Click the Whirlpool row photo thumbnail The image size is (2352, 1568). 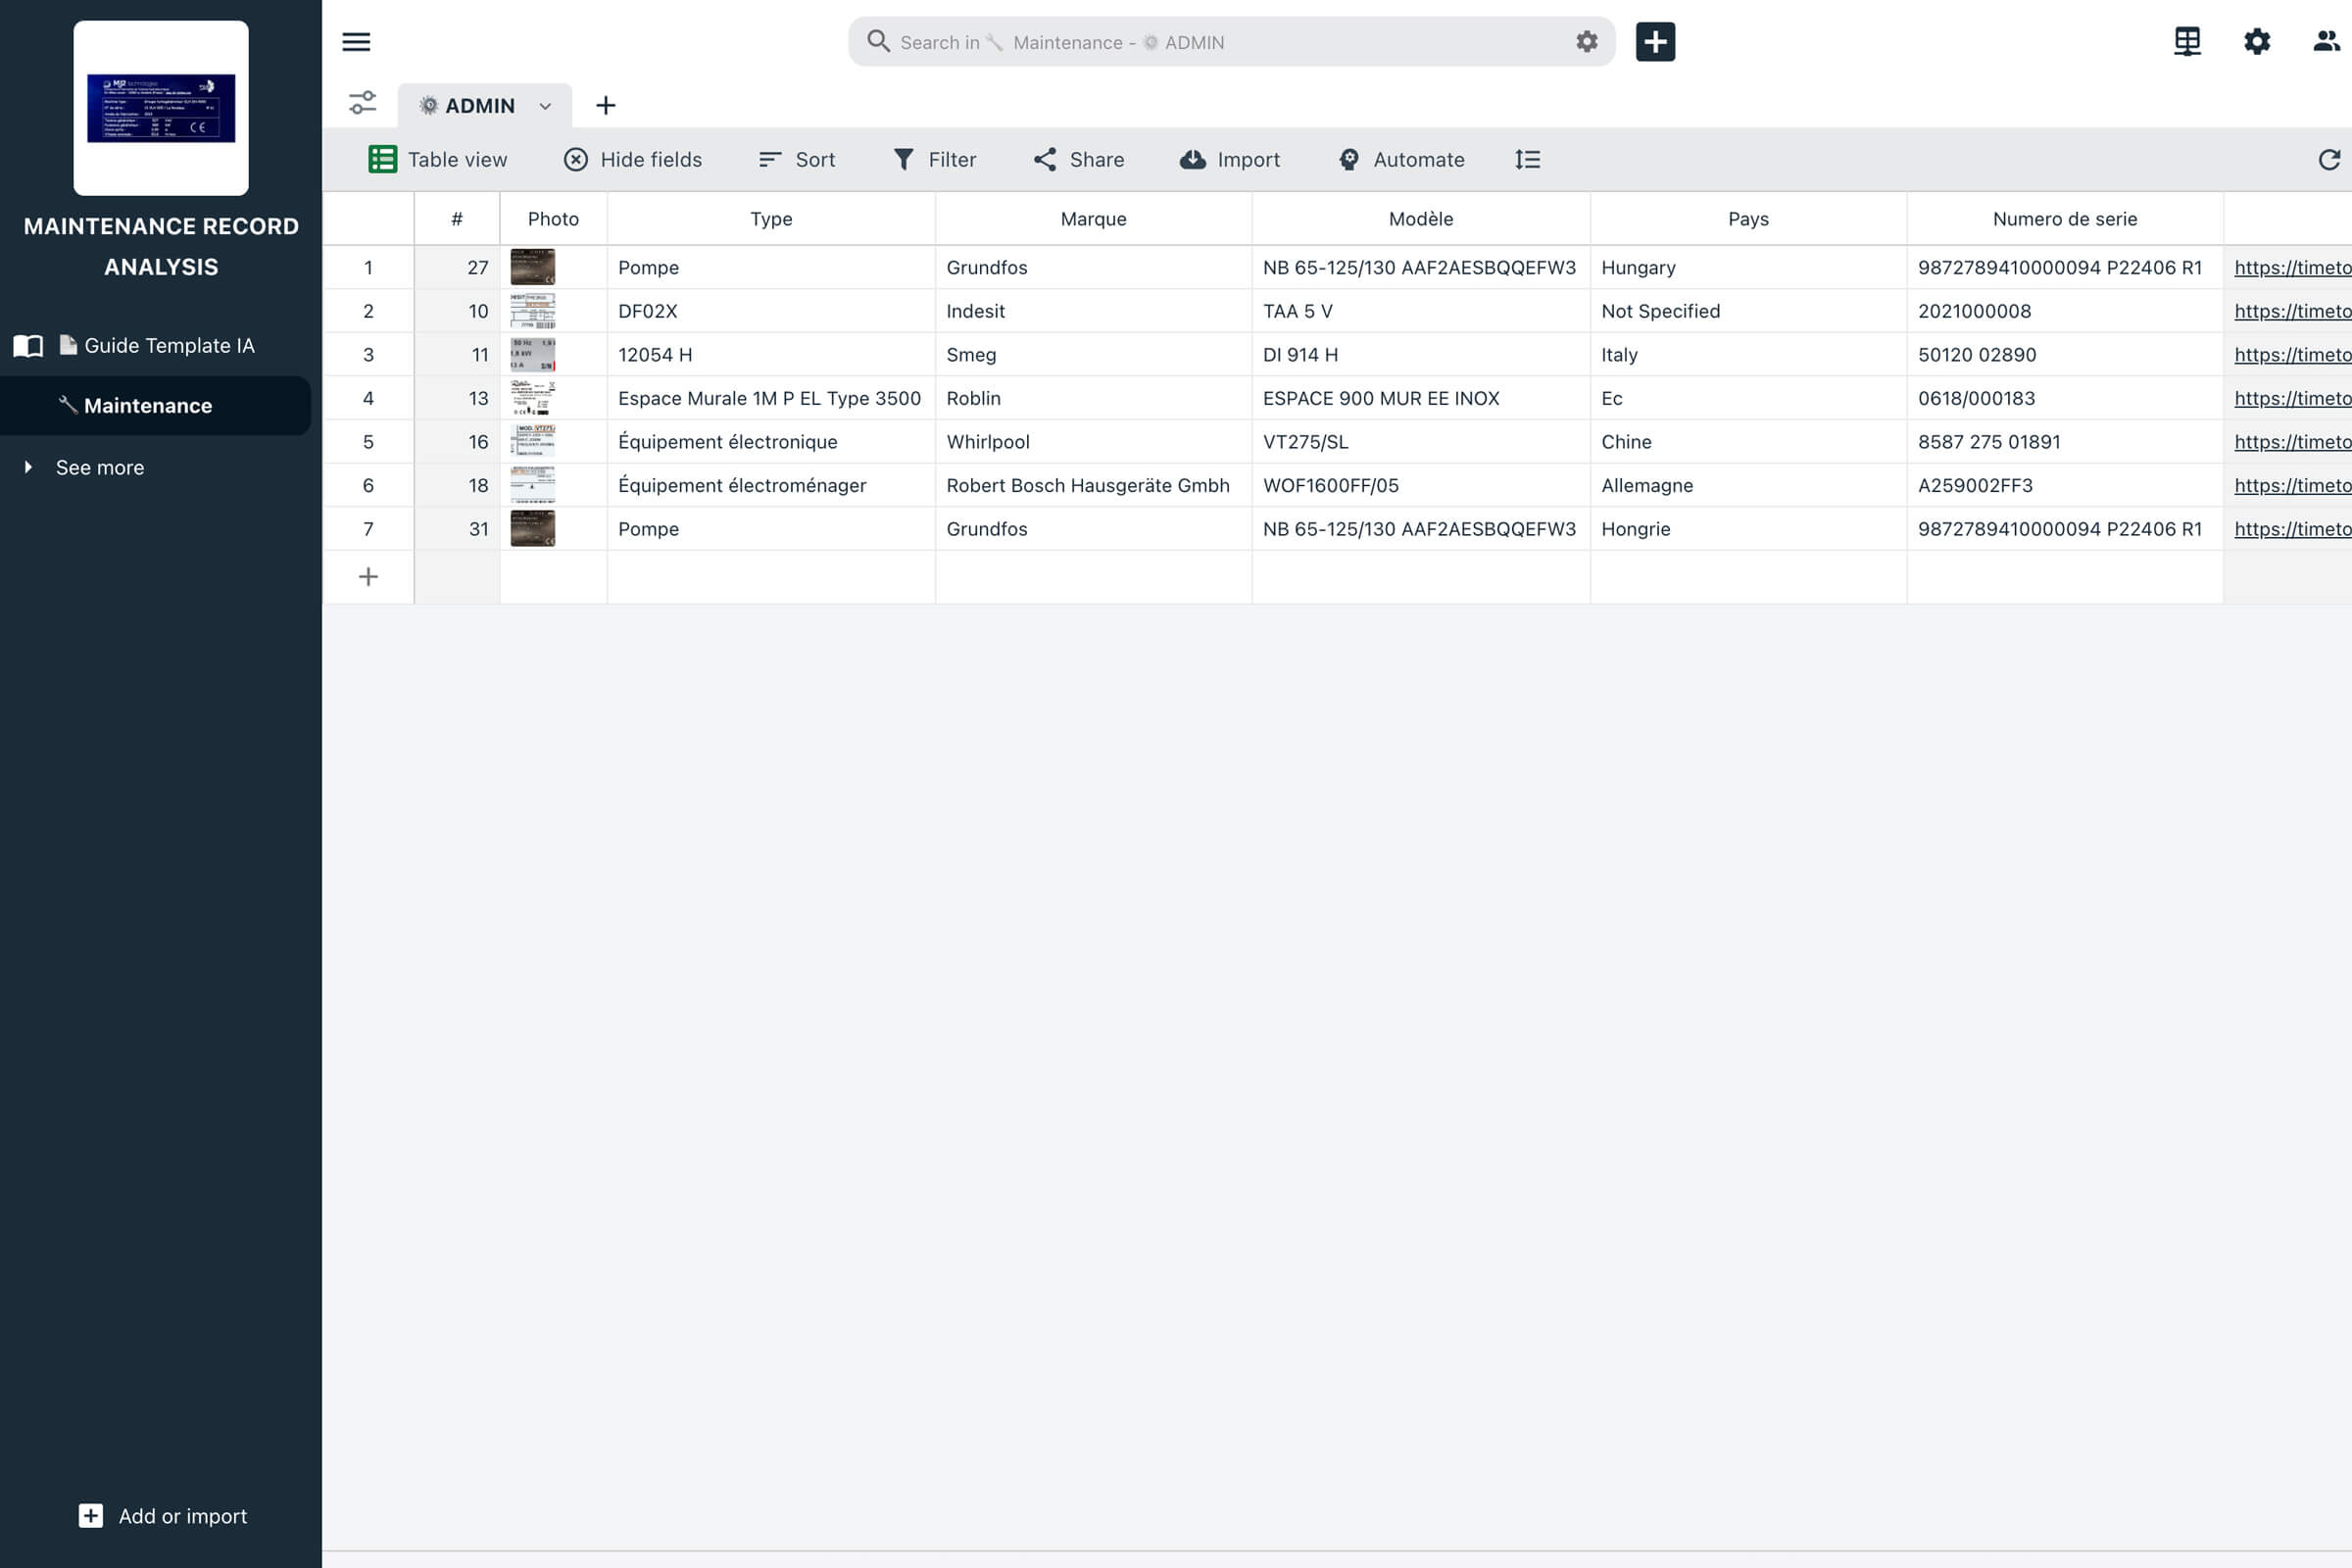click(x=532, y=442)
